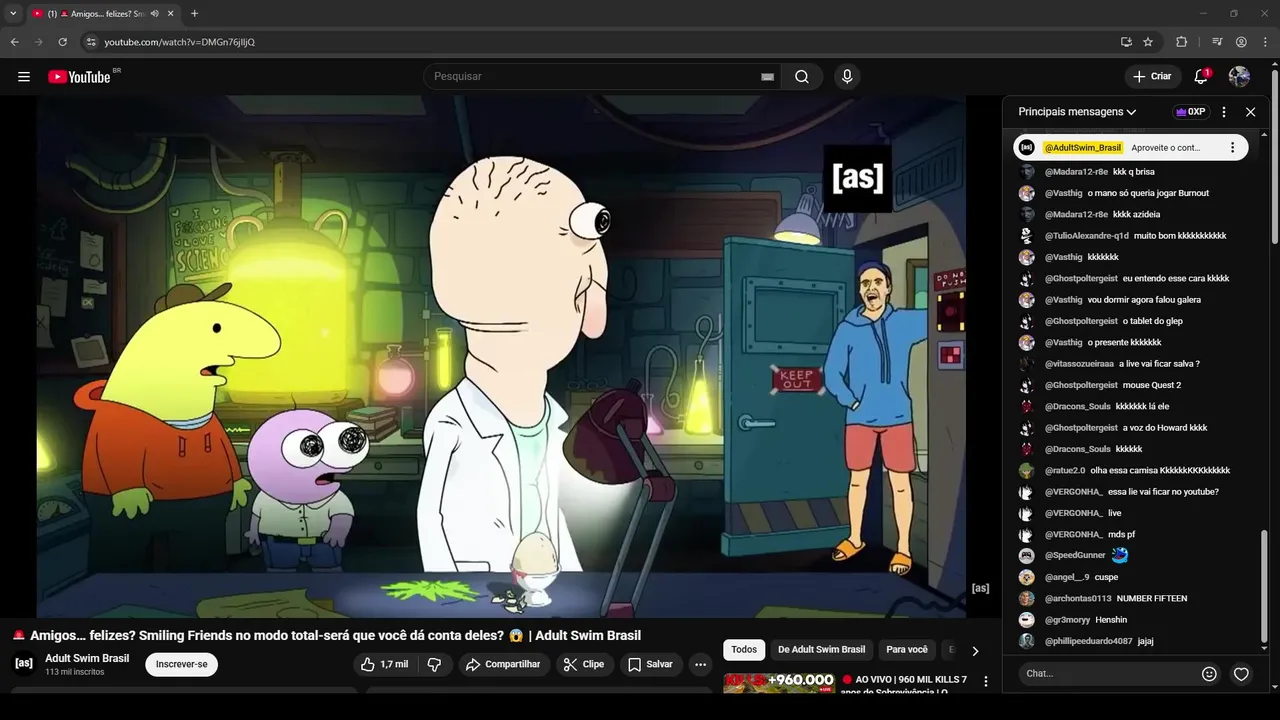Open more actions ellipsis below video
The width and height of the screenshot is (1280, 720).
[700, 664]
